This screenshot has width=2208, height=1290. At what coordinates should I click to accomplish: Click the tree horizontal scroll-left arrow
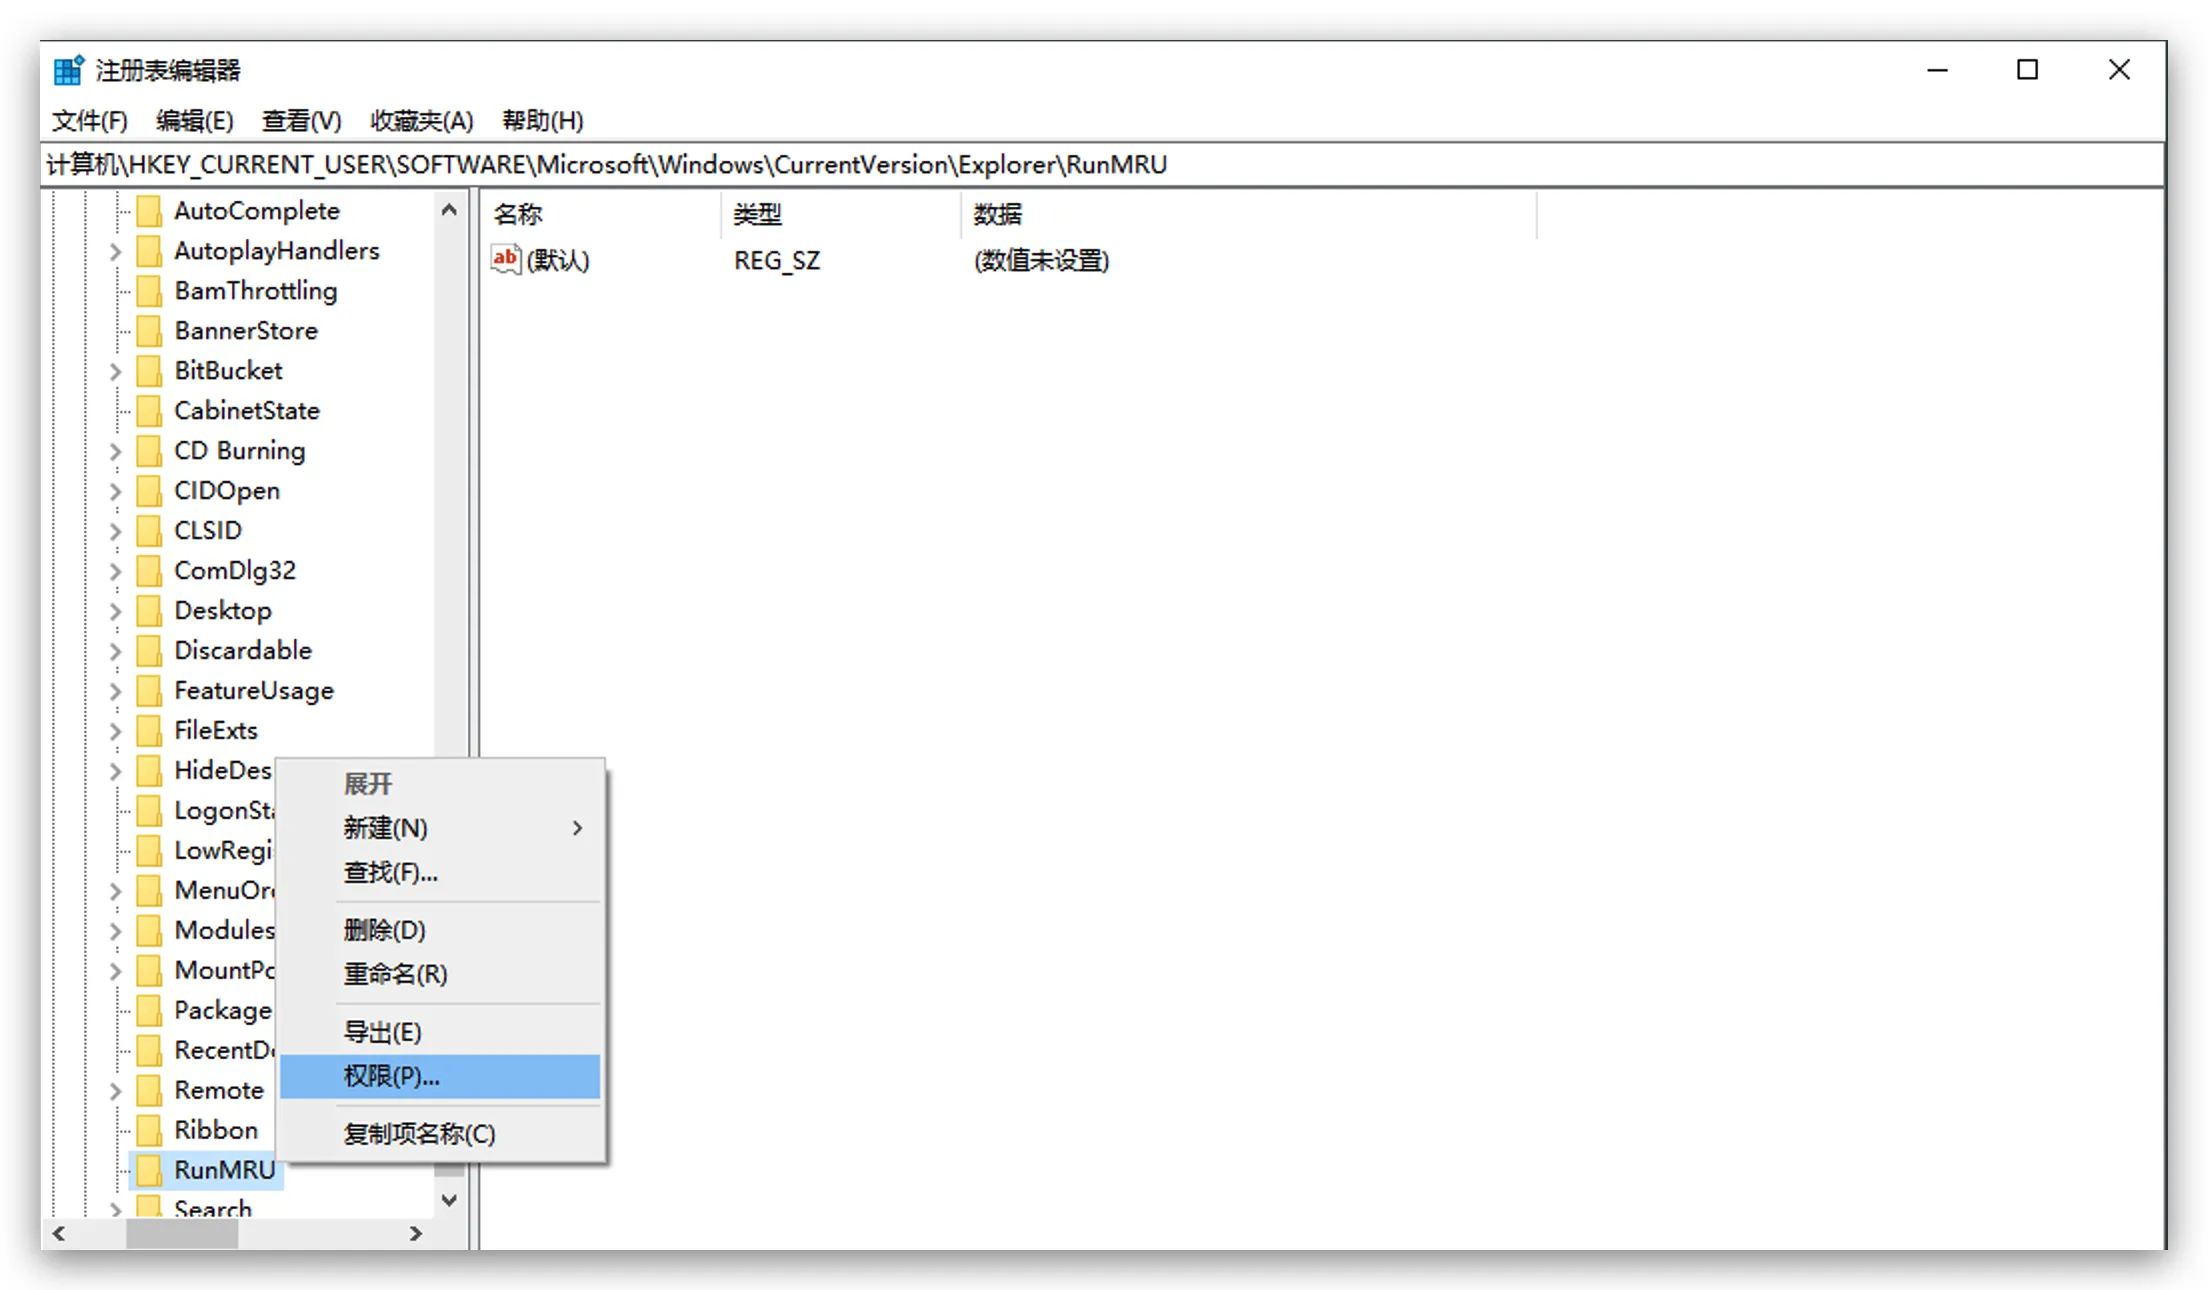[59, 1234]
